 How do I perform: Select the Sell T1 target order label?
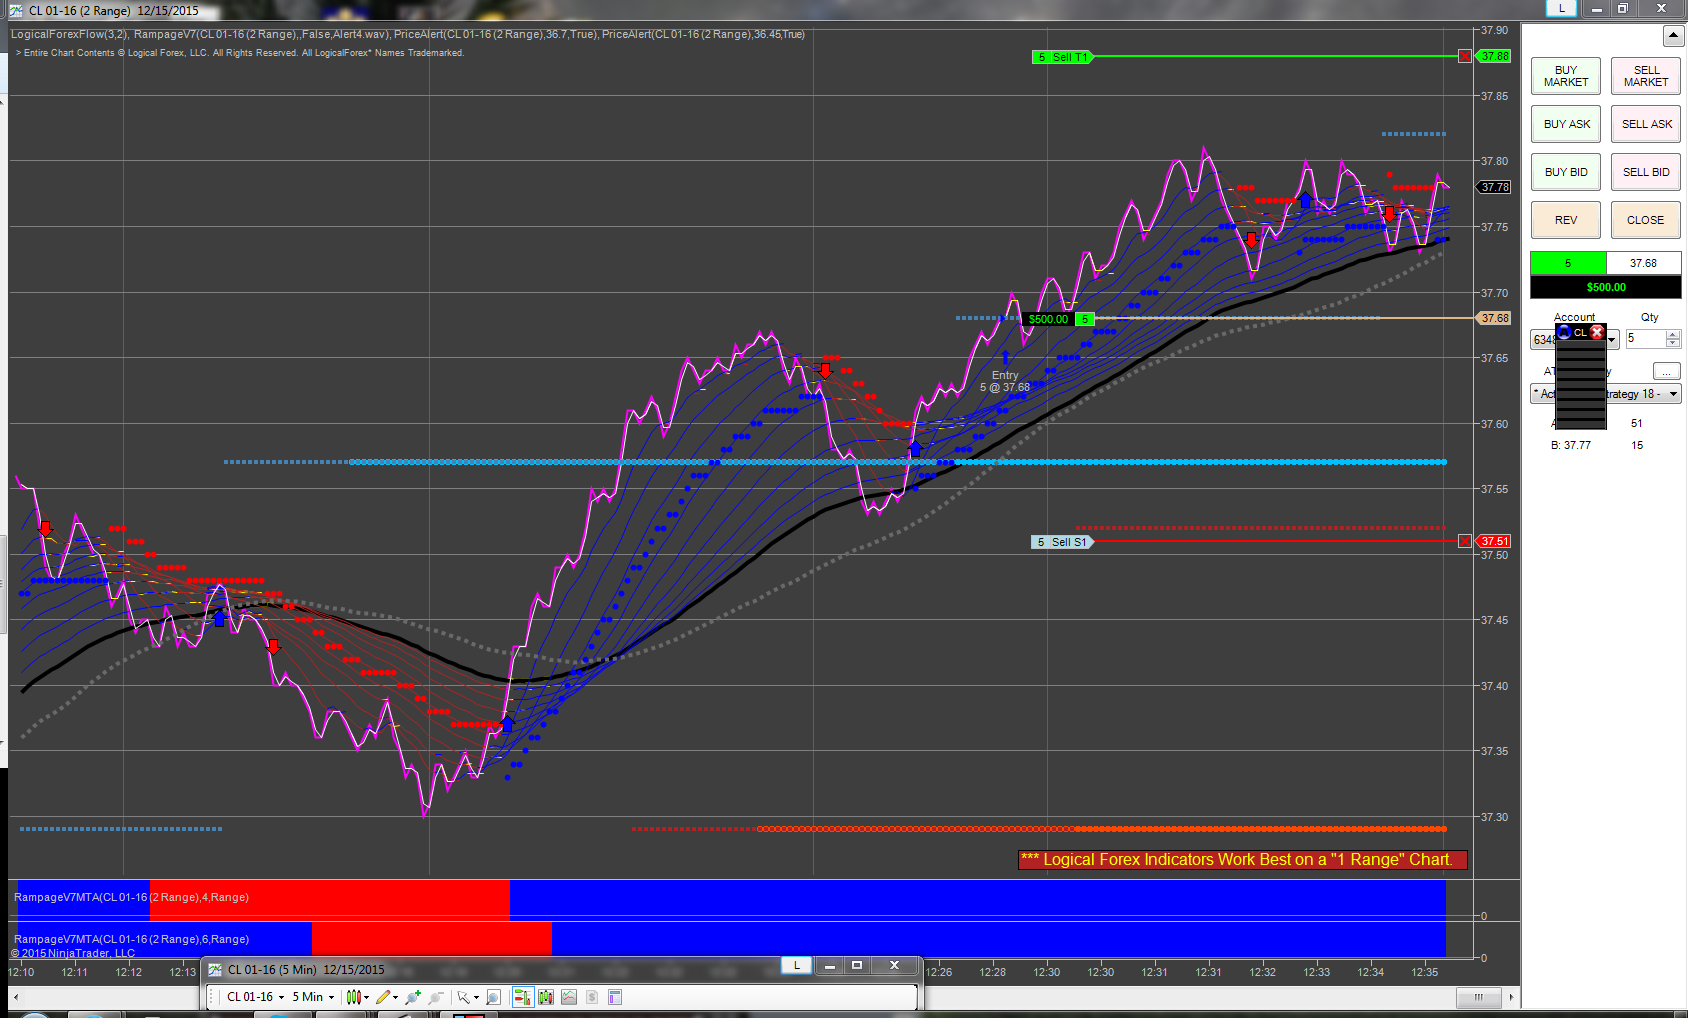tap(1061, 57)
